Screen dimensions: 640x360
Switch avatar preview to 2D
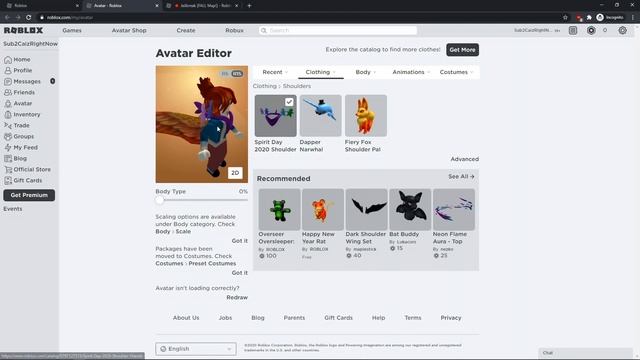pyautogui.click(x=235, y=173)
